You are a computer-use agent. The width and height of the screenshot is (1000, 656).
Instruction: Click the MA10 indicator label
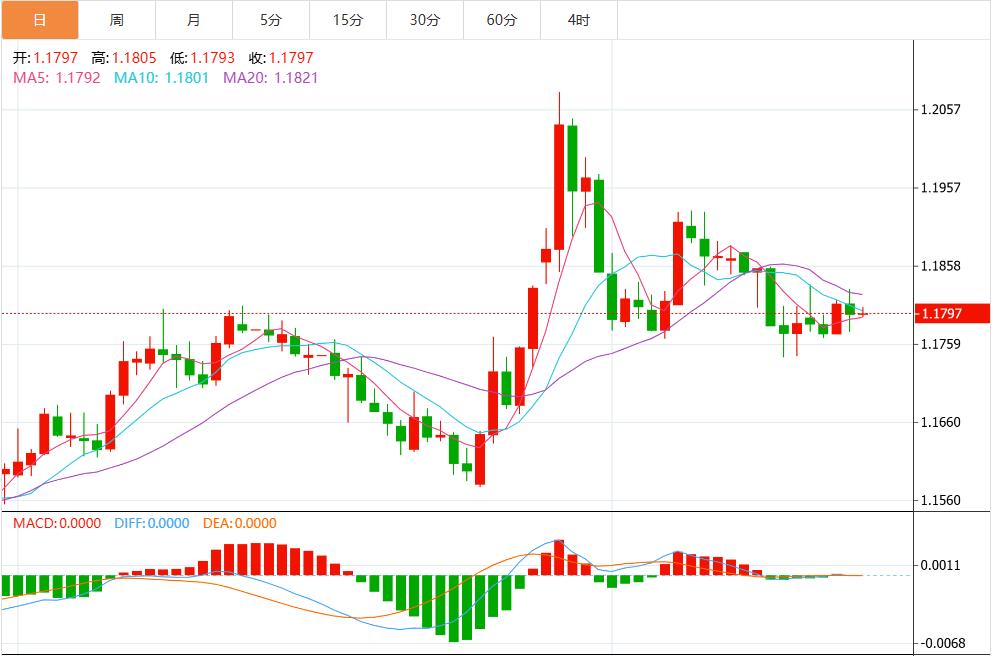click(161, 77)
